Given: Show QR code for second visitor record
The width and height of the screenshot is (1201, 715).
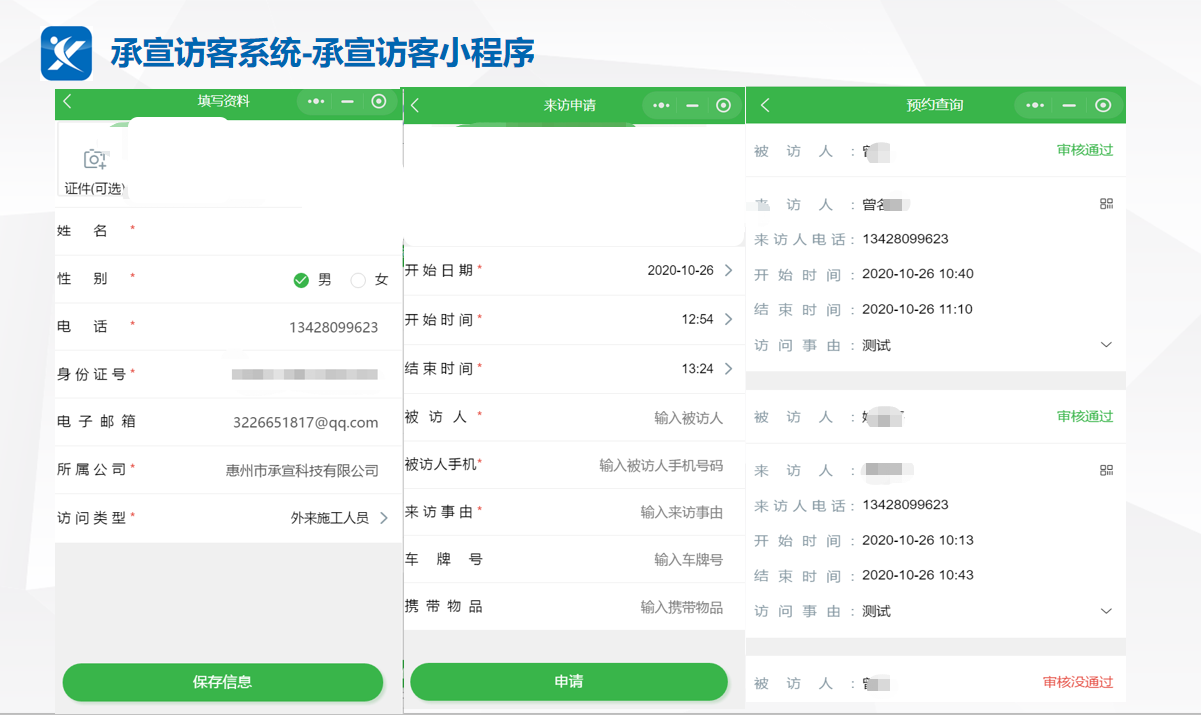Looking at the screenshot, I should pos(1106,470).
